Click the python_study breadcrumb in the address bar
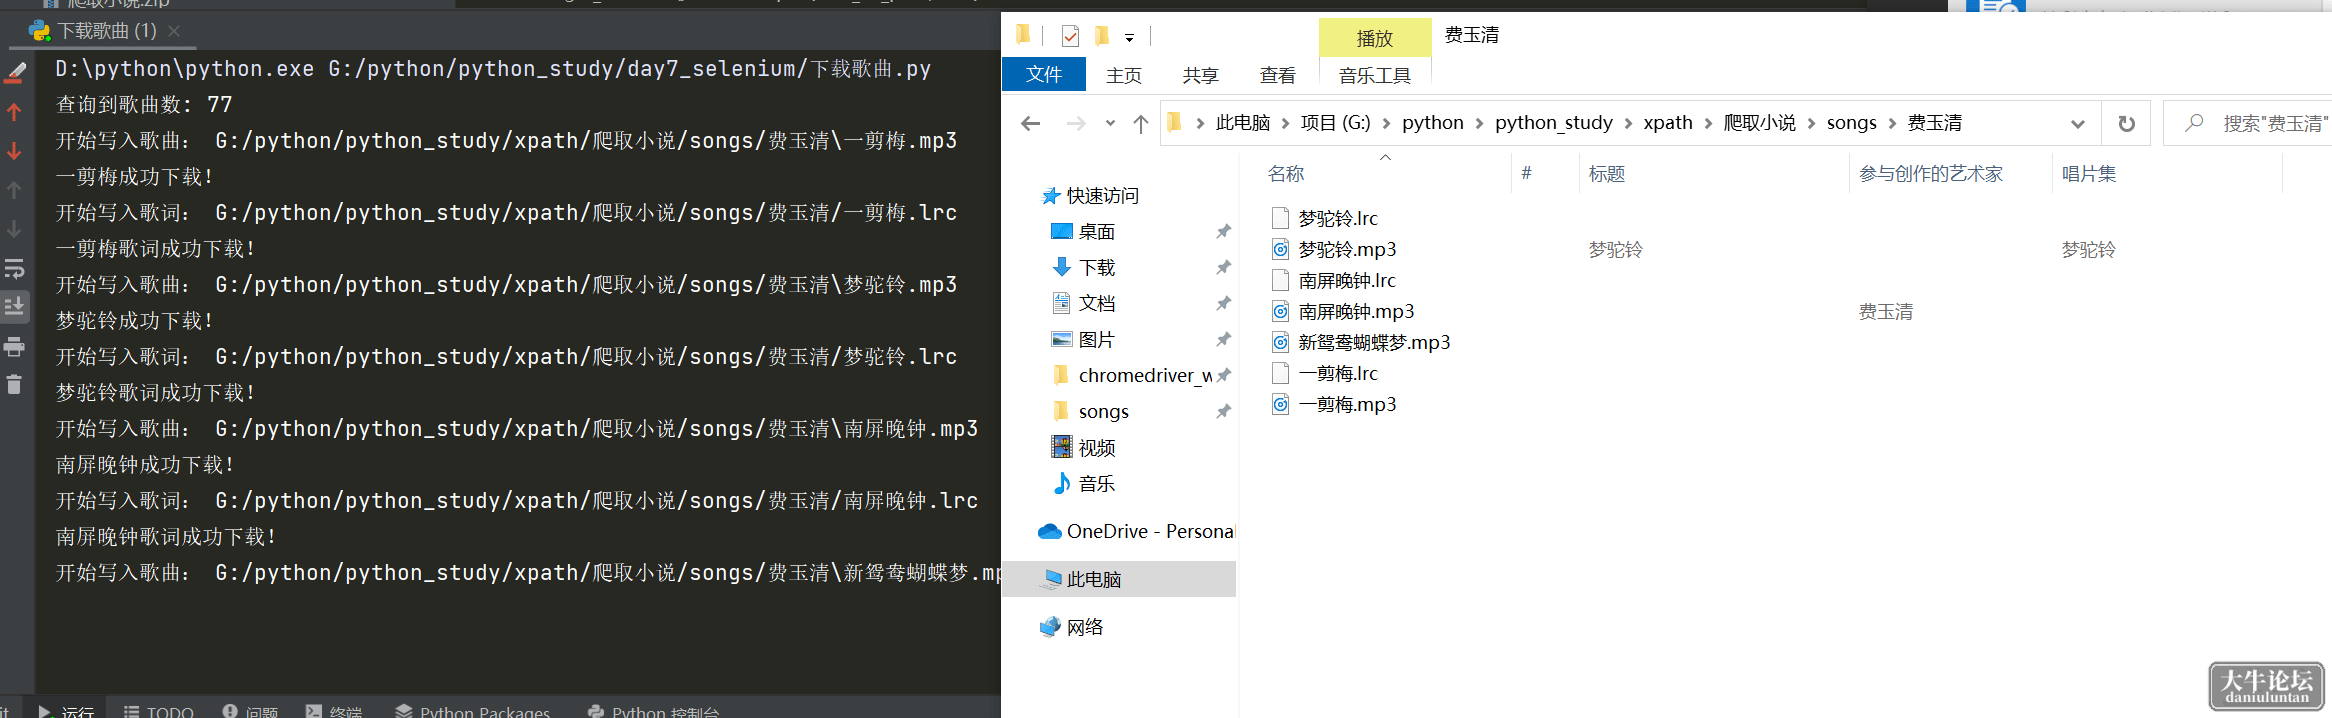 [1554, 123]
